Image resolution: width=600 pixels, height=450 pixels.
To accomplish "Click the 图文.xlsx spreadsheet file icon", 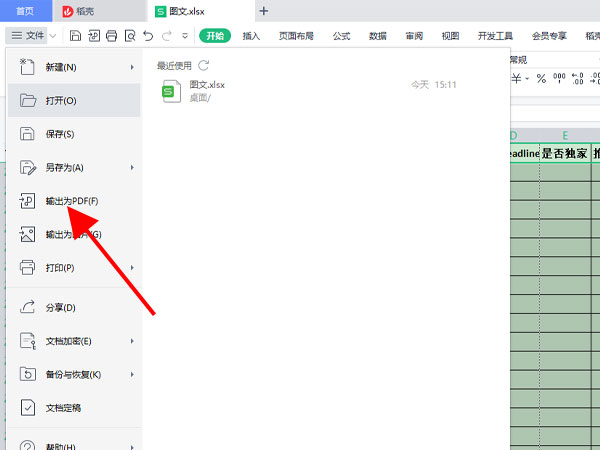I will click(171, 91).
